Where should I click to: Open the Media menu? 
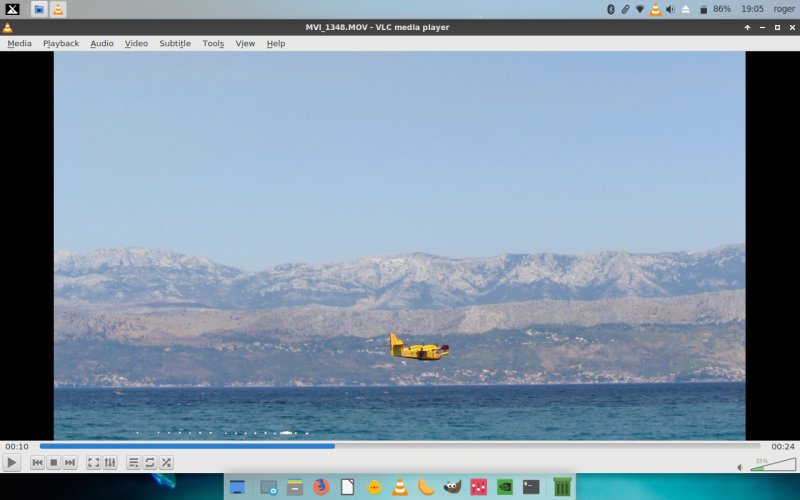pyautogui.click(x=19, y=43)
